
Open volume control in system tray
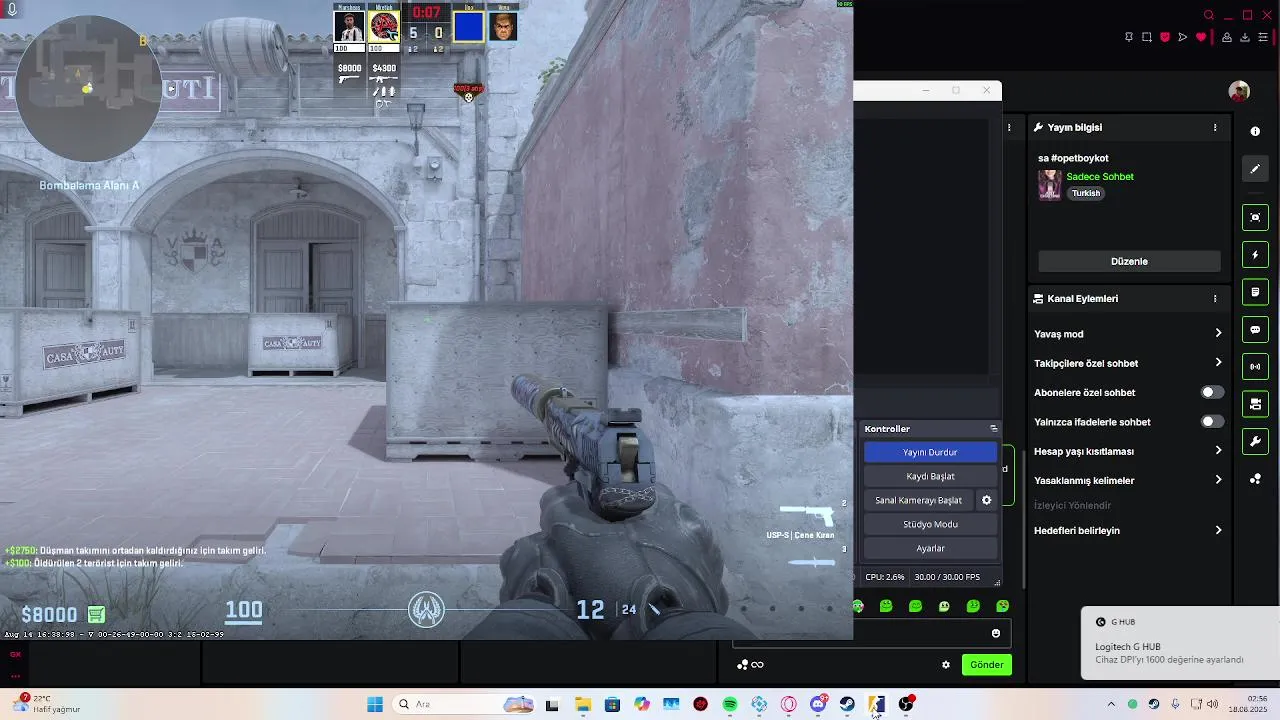click(1213, 705)
